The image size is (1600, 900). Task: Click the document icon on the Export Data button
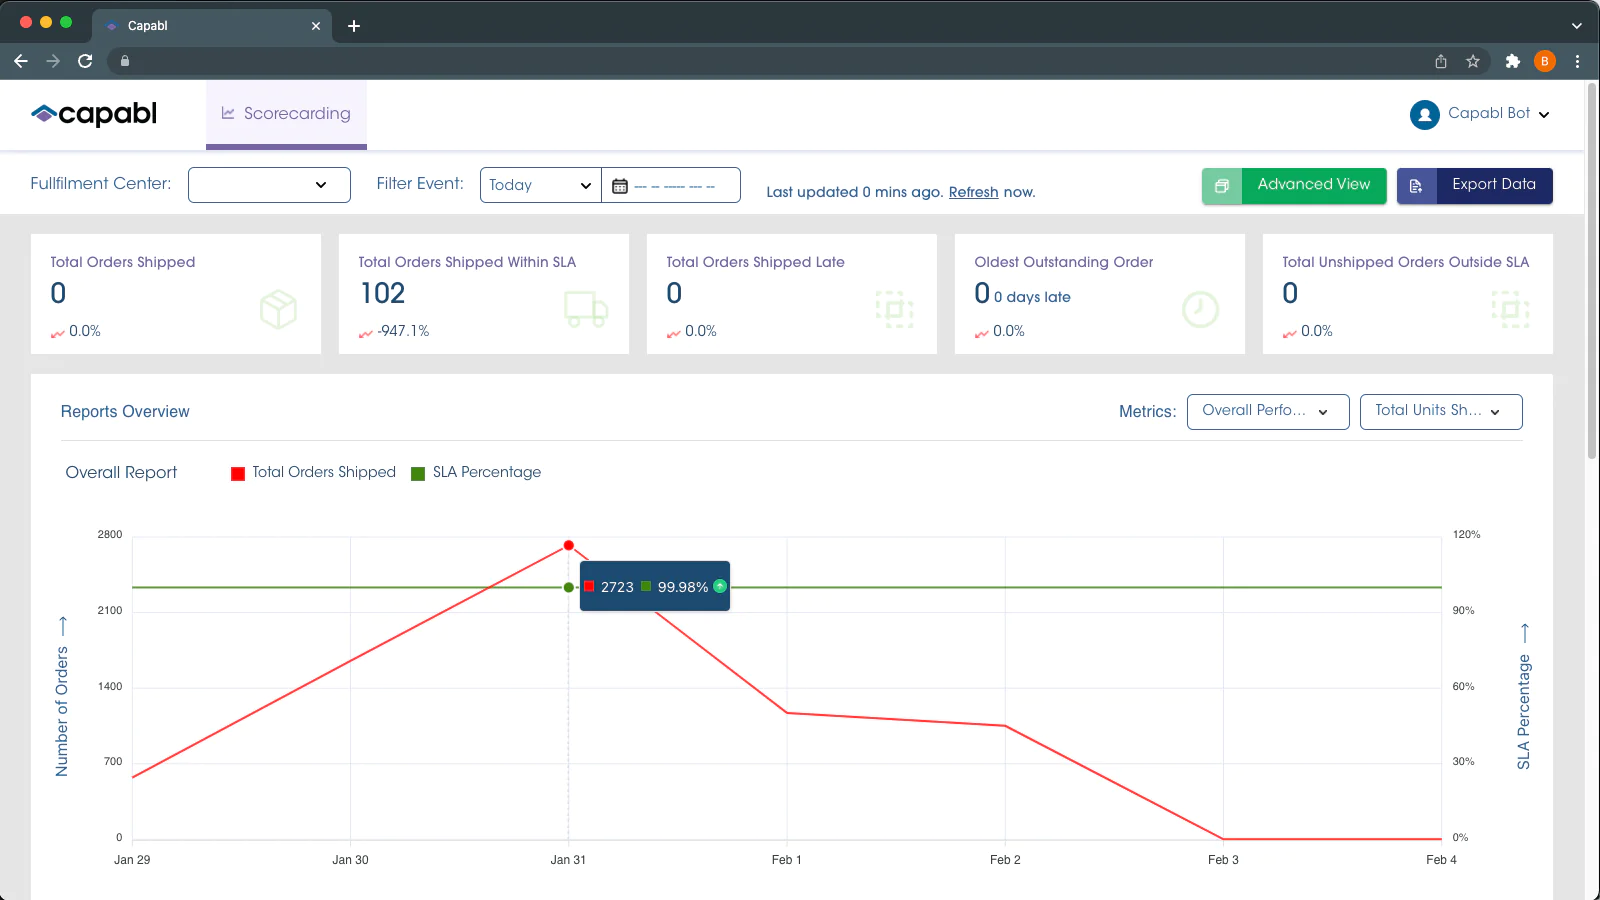click(1416, 185)
